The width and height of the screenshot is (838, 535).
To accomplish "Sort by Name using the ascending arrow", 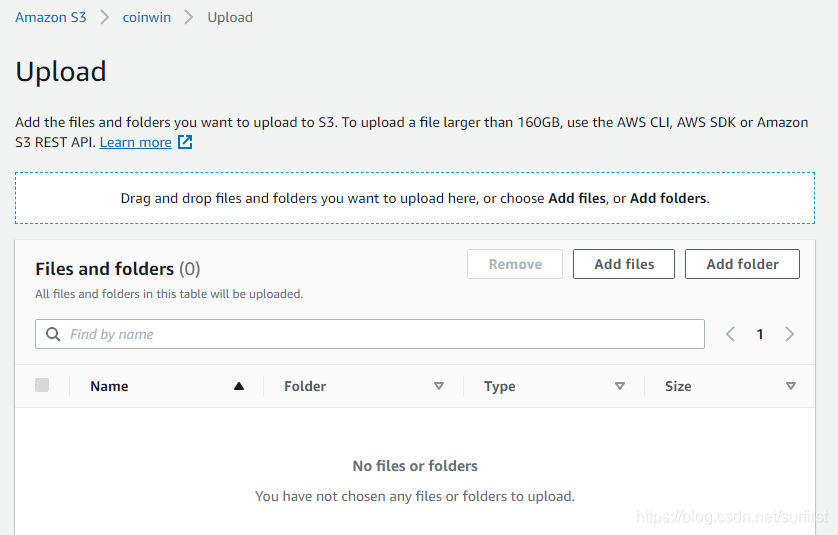I will click(x=239, y=386).
